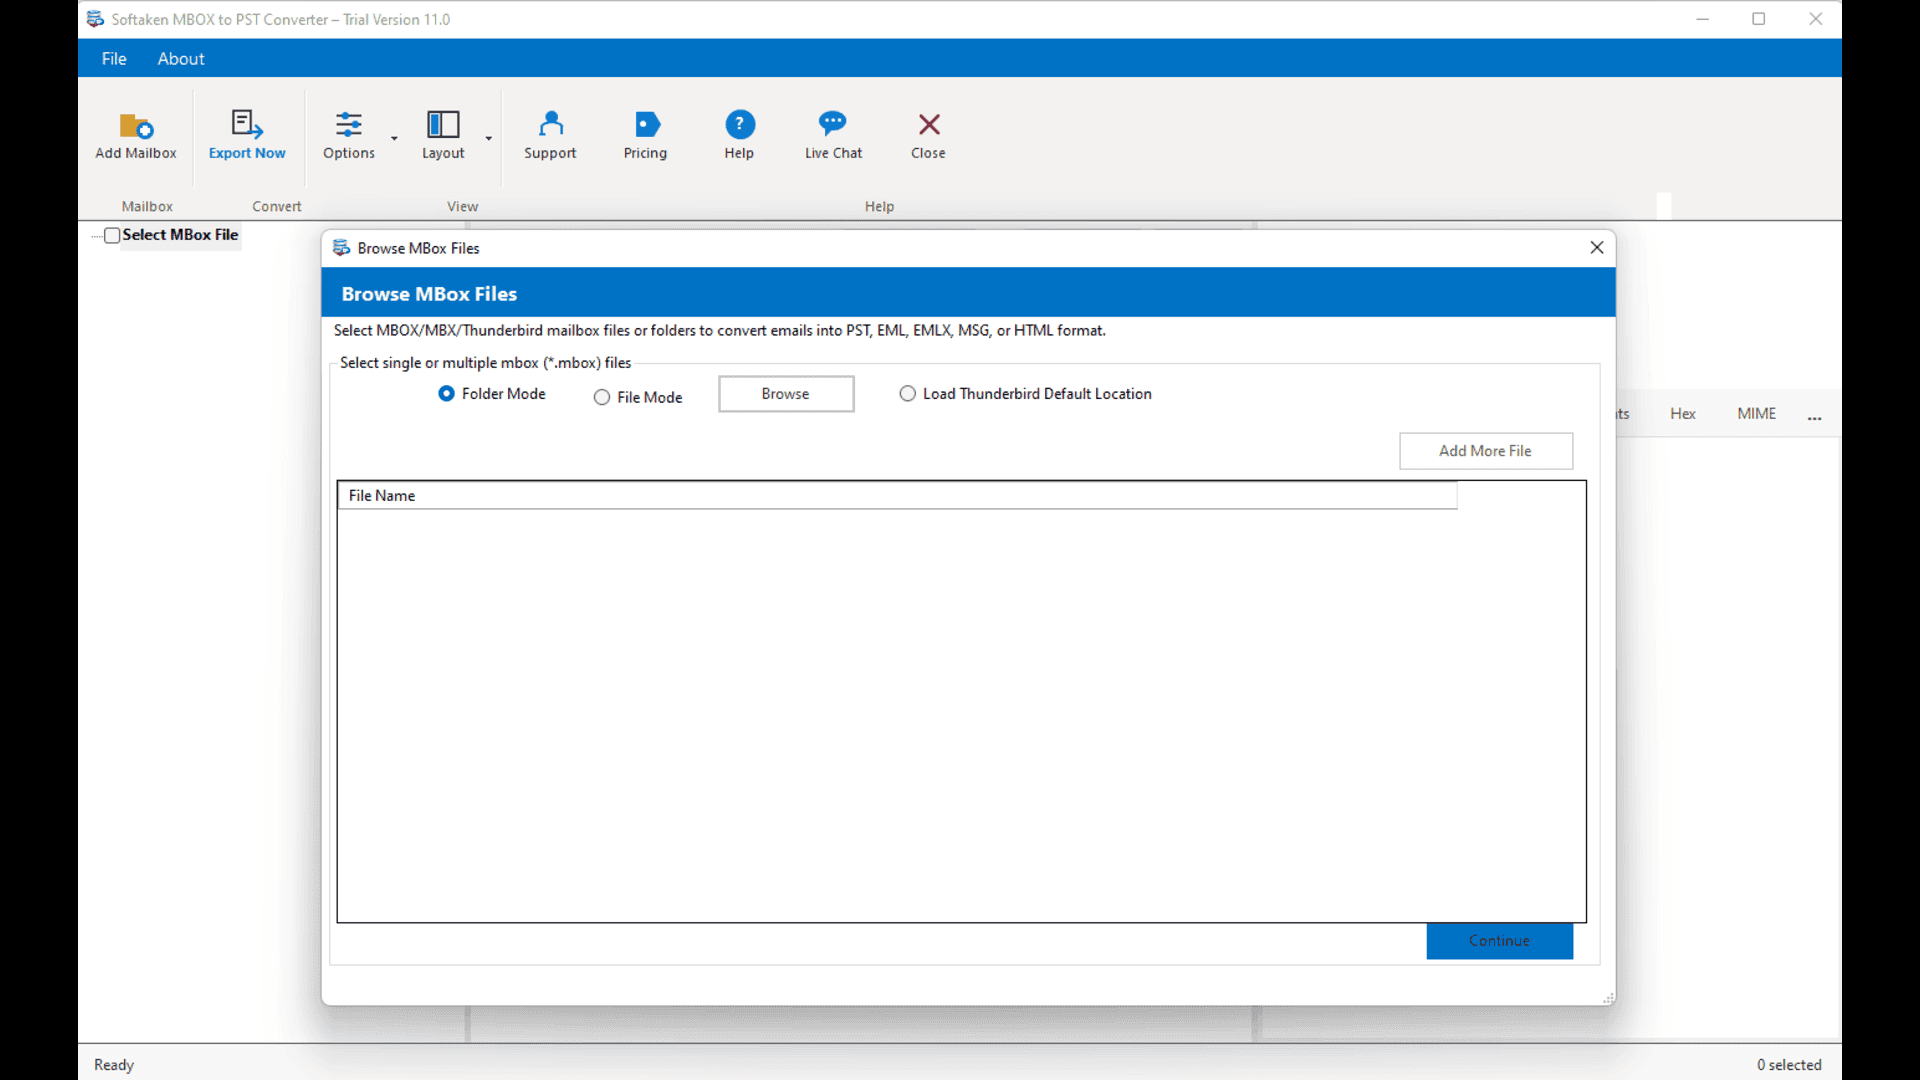
Task: Click the Add Mailbox toolbar icon
Action: click(136, 125)
